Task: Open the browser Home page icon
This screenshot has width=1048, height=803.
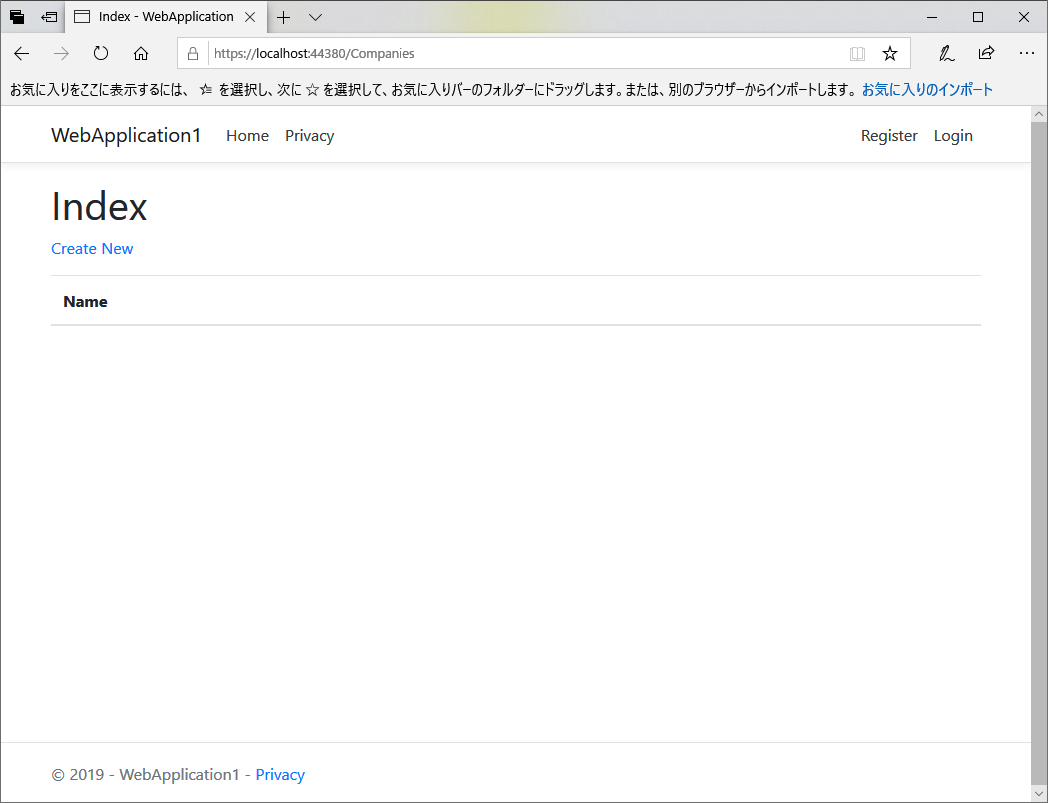Action: [x=140, y=53]
